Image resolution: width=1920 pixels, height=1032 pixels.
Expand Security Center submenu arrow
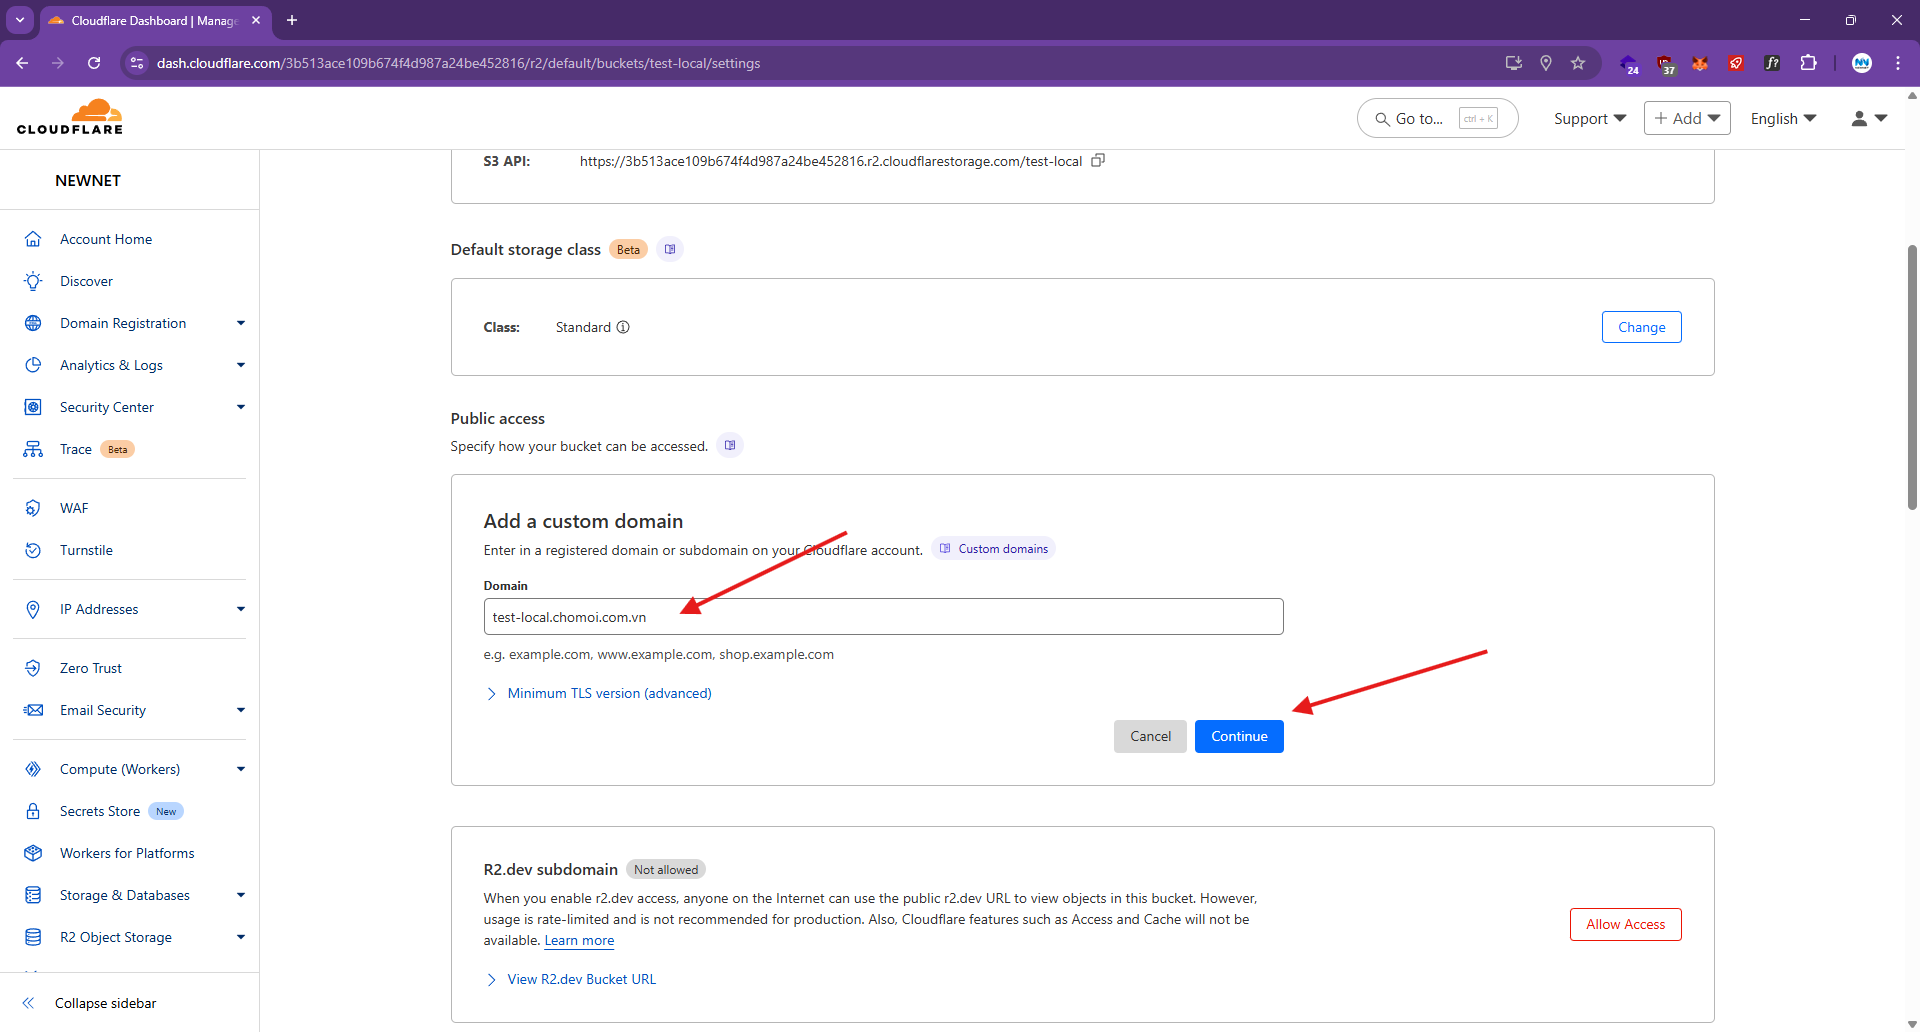241,407
